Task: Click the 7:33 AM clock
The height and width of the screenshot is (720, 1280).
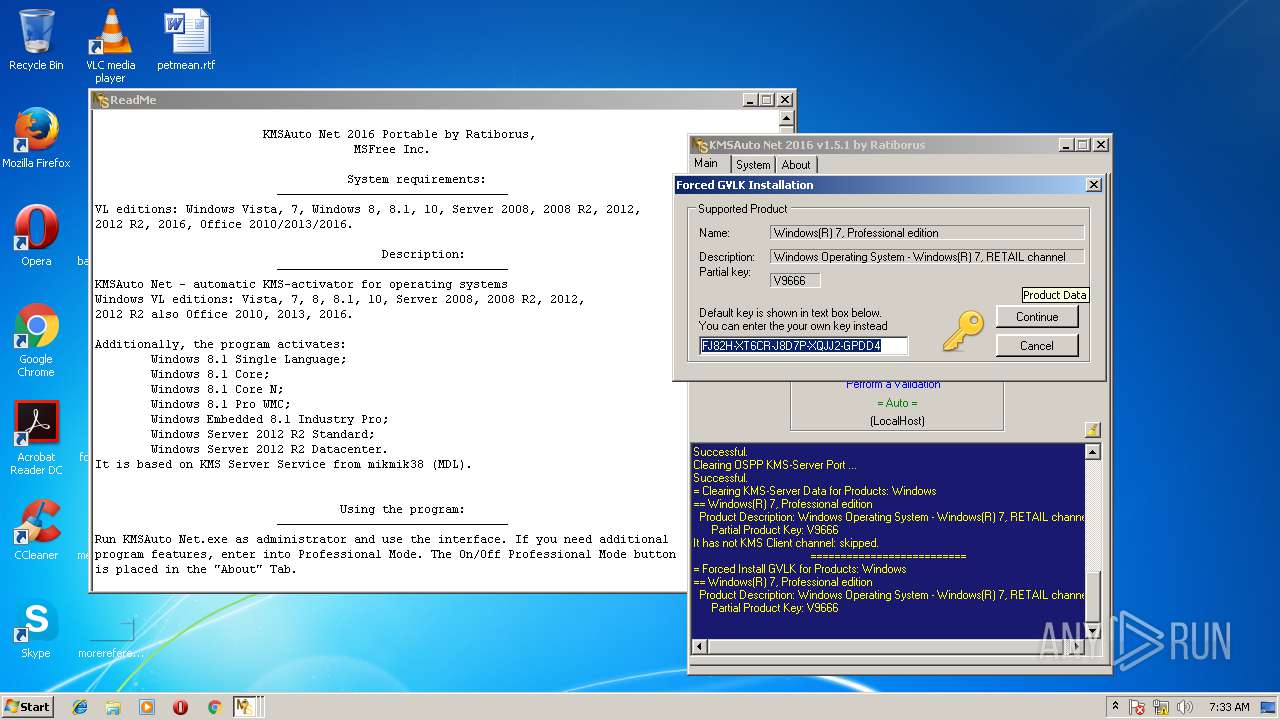Action: click(1229, 707)
